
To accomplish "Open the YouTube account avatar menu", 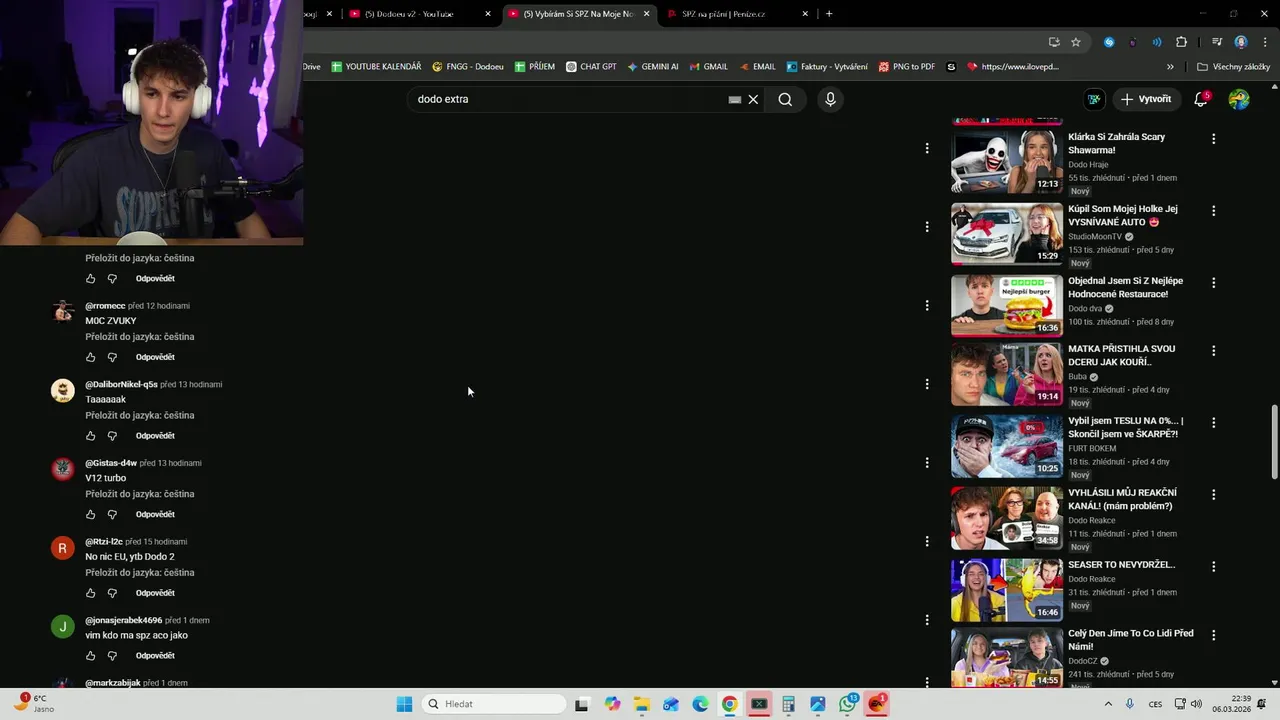I will [x=1239, y=99].
